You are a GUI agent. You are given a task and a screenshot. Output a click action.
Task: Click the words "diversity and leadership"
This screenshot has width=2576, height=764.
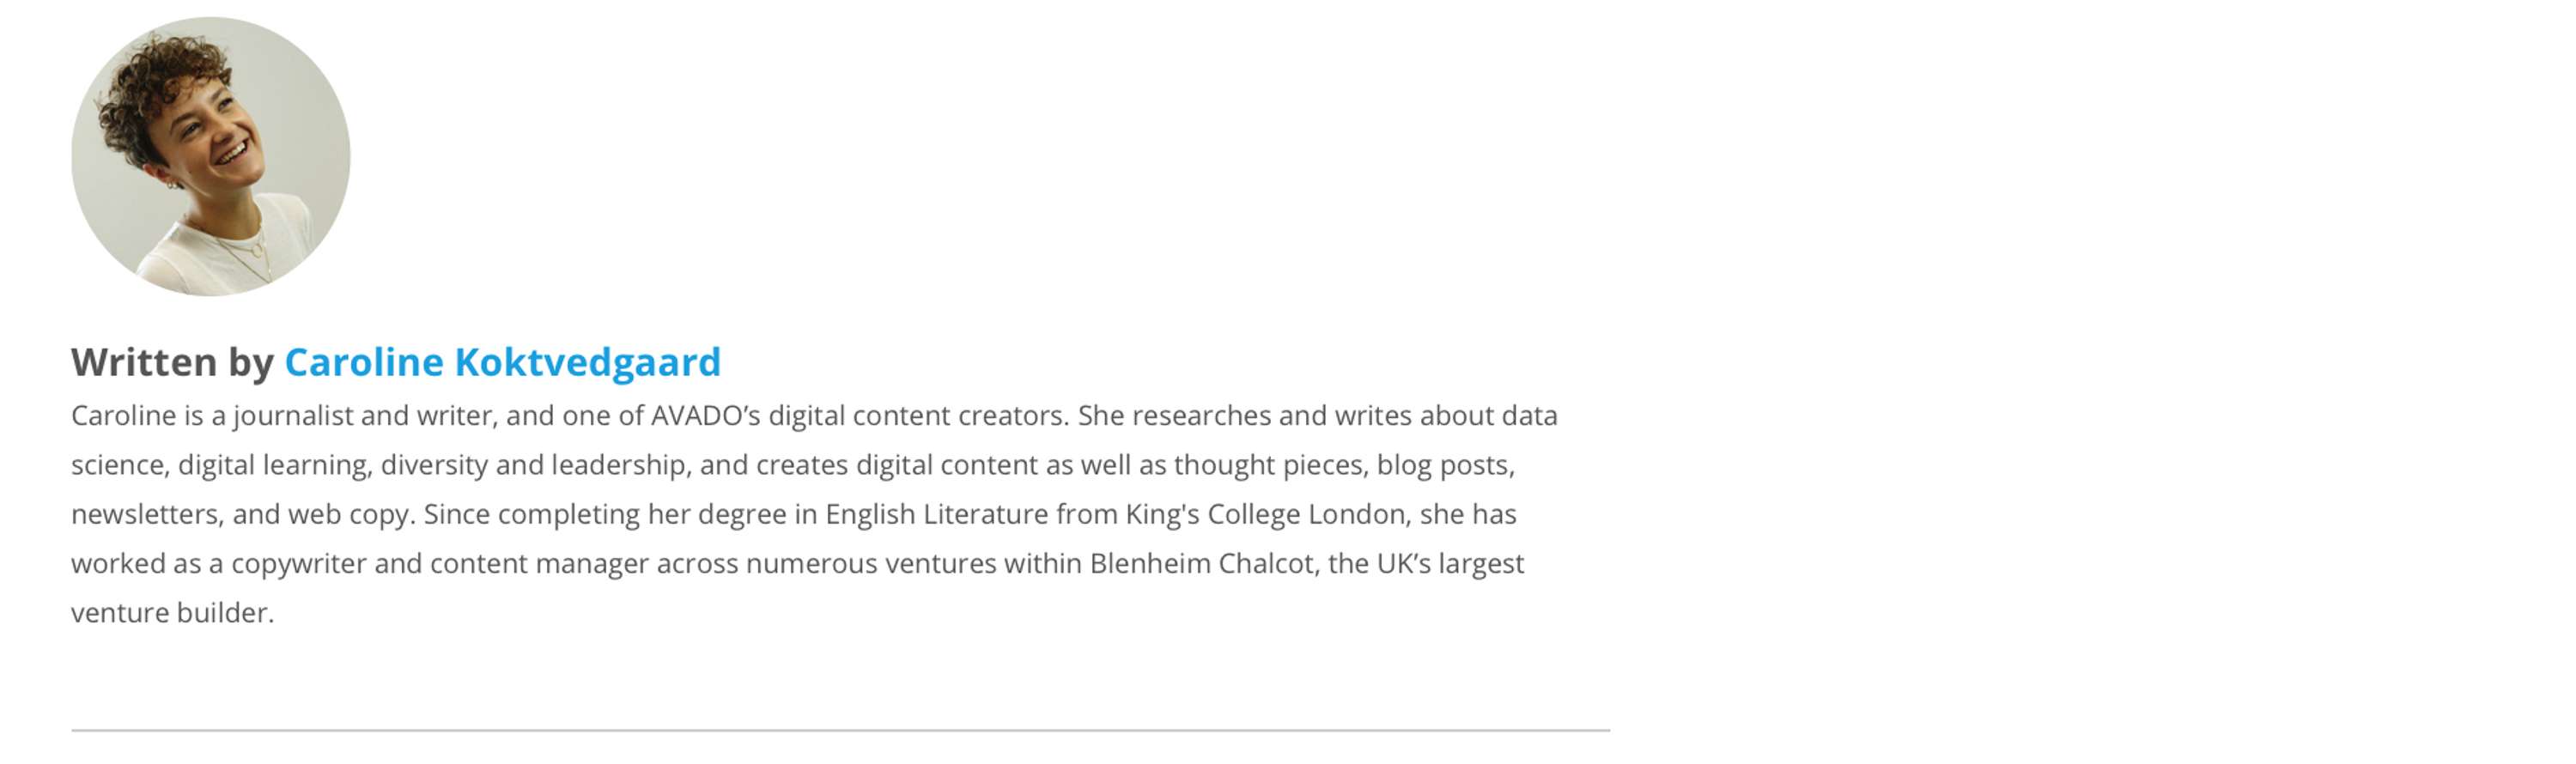[x=533, y=465]
